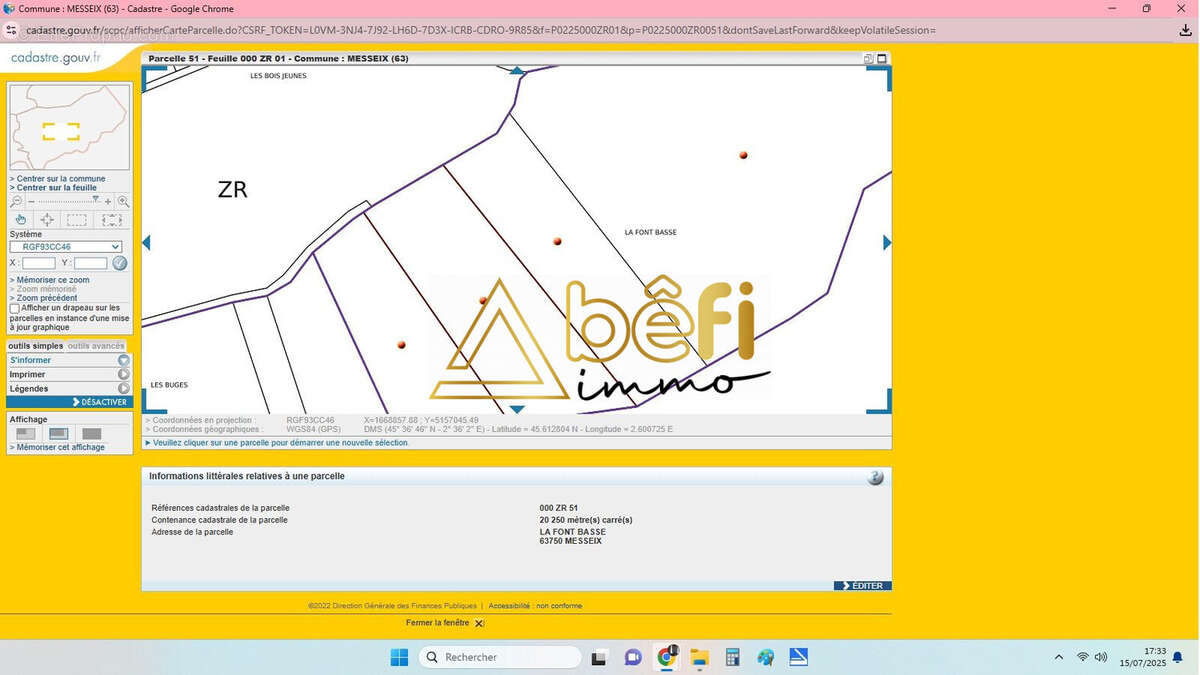The height and width of the screenshot is (675, 1200).
Task: Click the ÉDITER button
Action: tap(863, 586)
